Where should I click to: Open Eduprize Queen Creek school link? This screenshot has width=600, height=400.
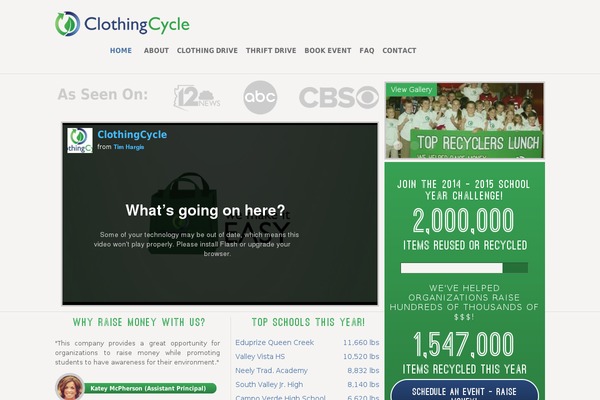pos(274,343)
